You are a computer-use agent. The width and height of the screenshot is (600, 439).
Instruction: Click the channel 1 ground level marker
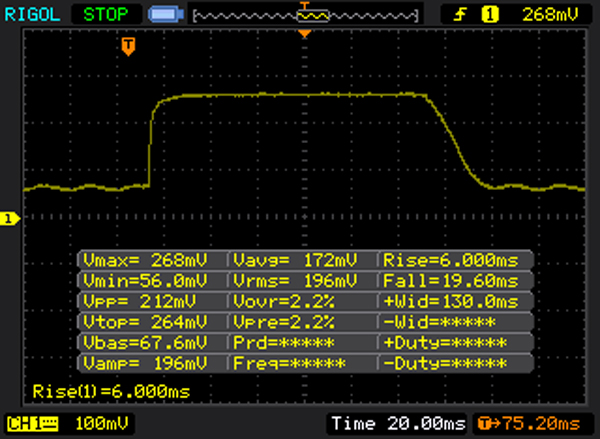pos(9,218)
